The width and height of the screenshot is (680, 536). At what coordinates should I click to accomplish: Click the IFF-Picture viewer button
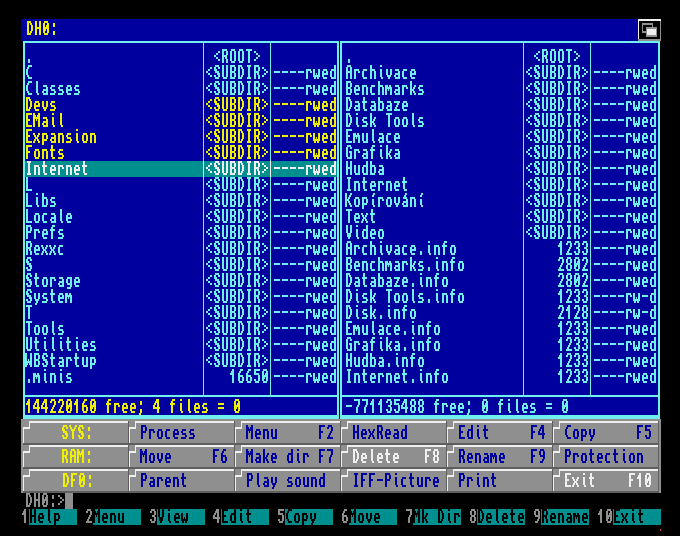pos(394,481)
